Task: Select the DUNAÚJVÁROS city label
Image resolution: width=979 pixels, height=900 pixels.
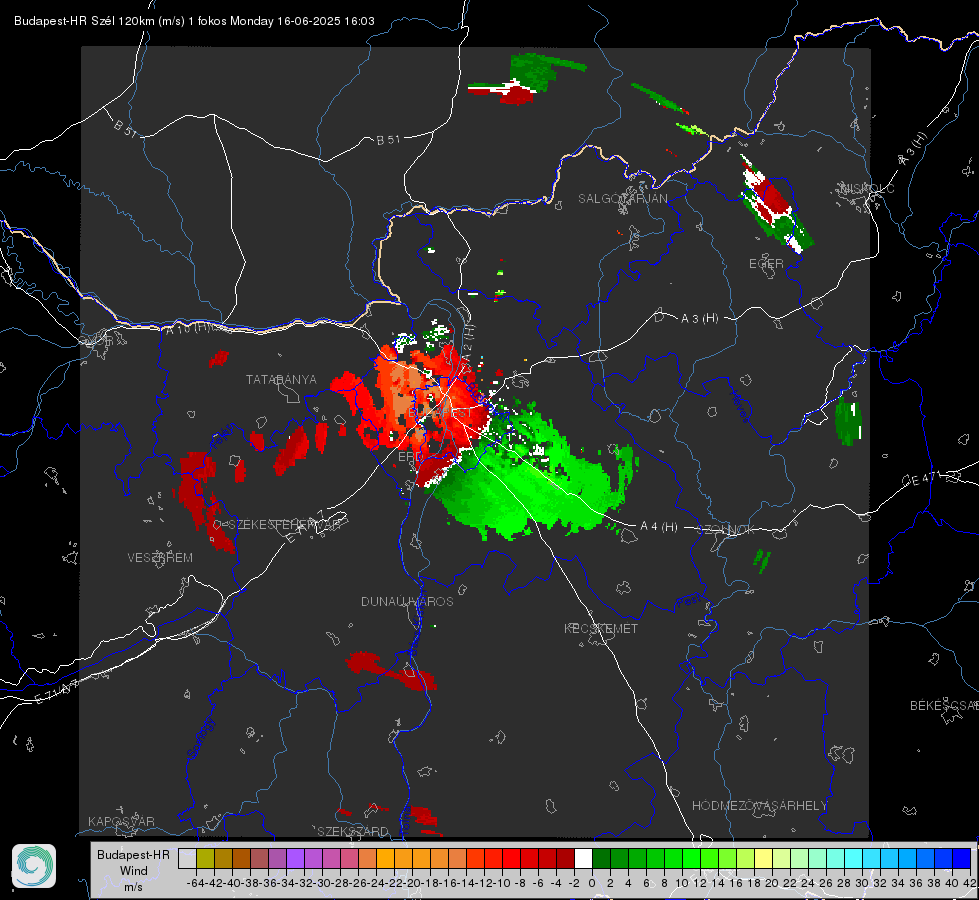Action: [407, 601]
